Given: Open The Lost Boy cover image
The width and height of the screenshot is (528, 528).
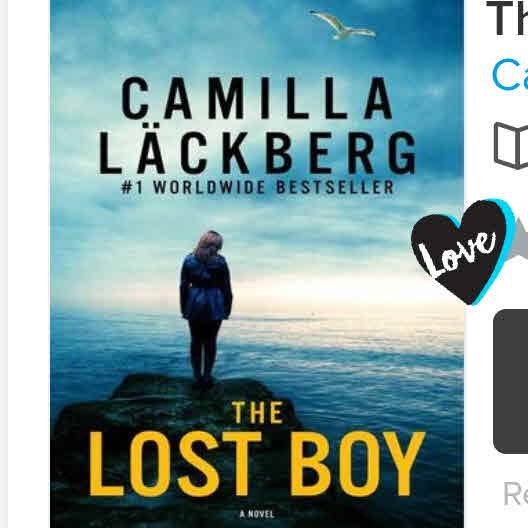Looking at the screenshot, I should [257, 264].
